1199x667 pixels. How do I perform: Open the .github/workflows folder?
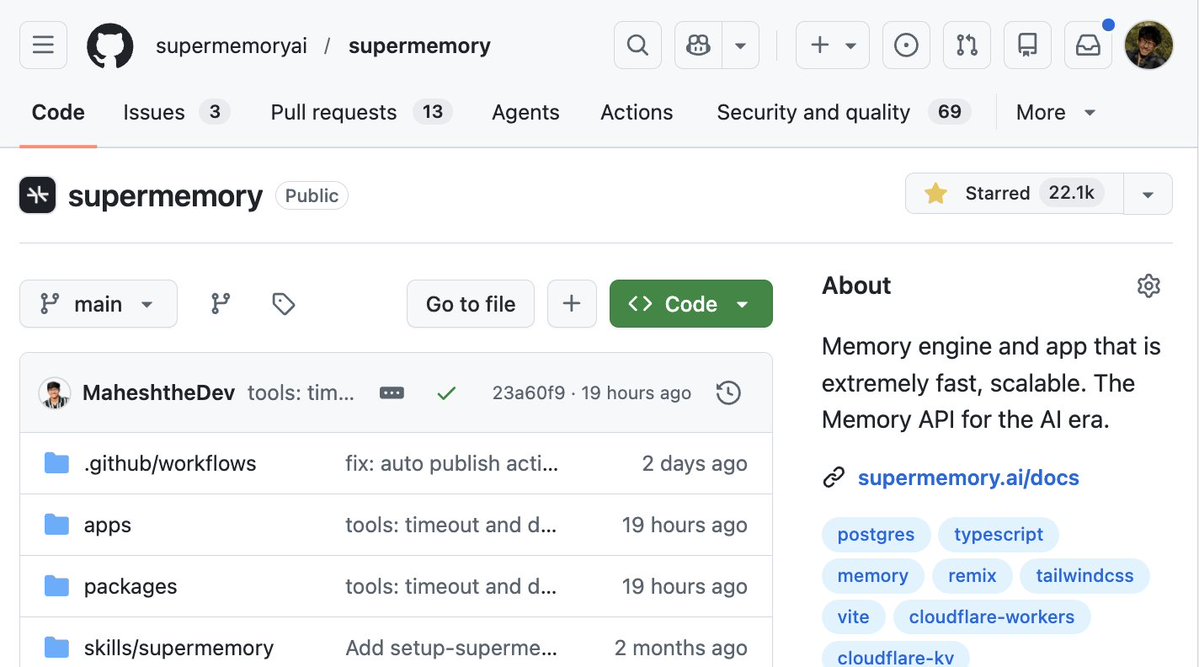[x=170, y=464]
